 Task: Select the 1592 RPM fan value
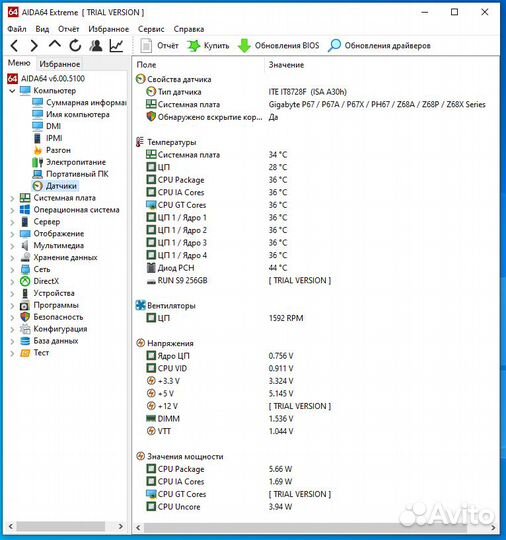pos(286,318)
